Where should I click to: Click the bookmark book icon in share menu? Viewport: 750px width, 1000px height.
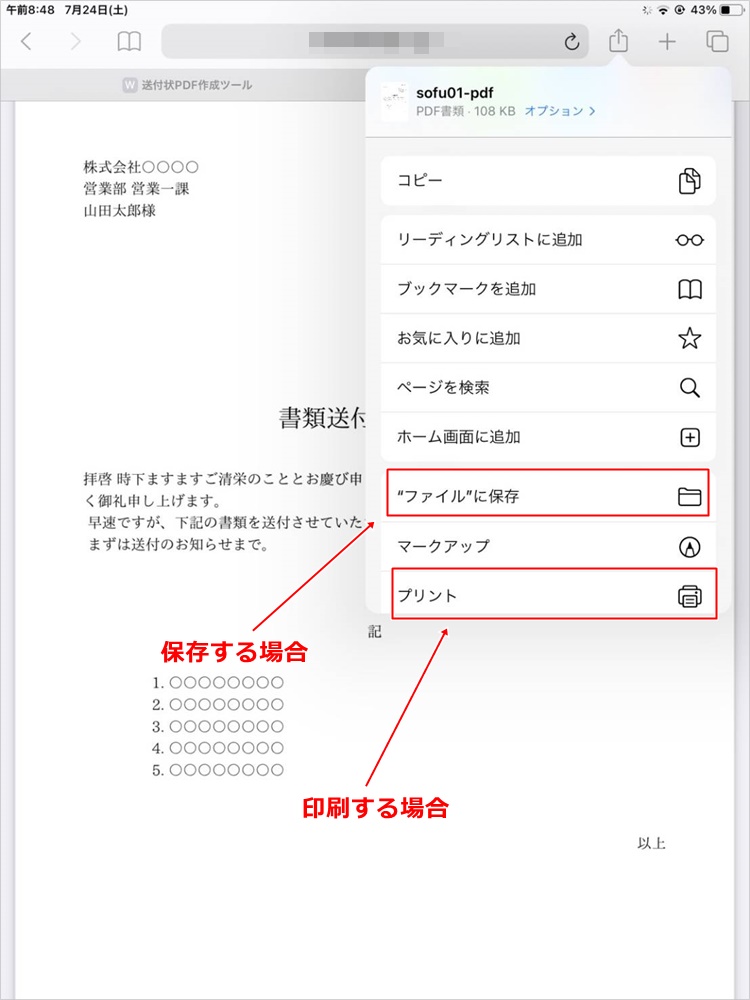point(689,290)
